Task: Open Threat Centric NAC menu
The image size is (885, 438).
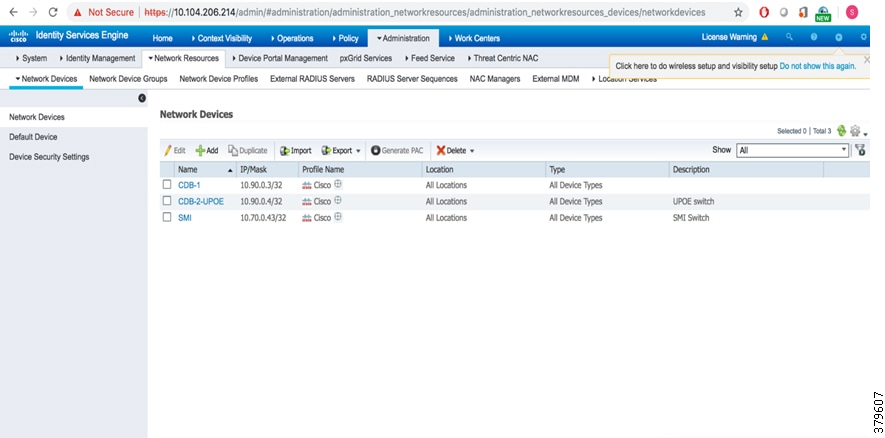Action: [502, 58]
